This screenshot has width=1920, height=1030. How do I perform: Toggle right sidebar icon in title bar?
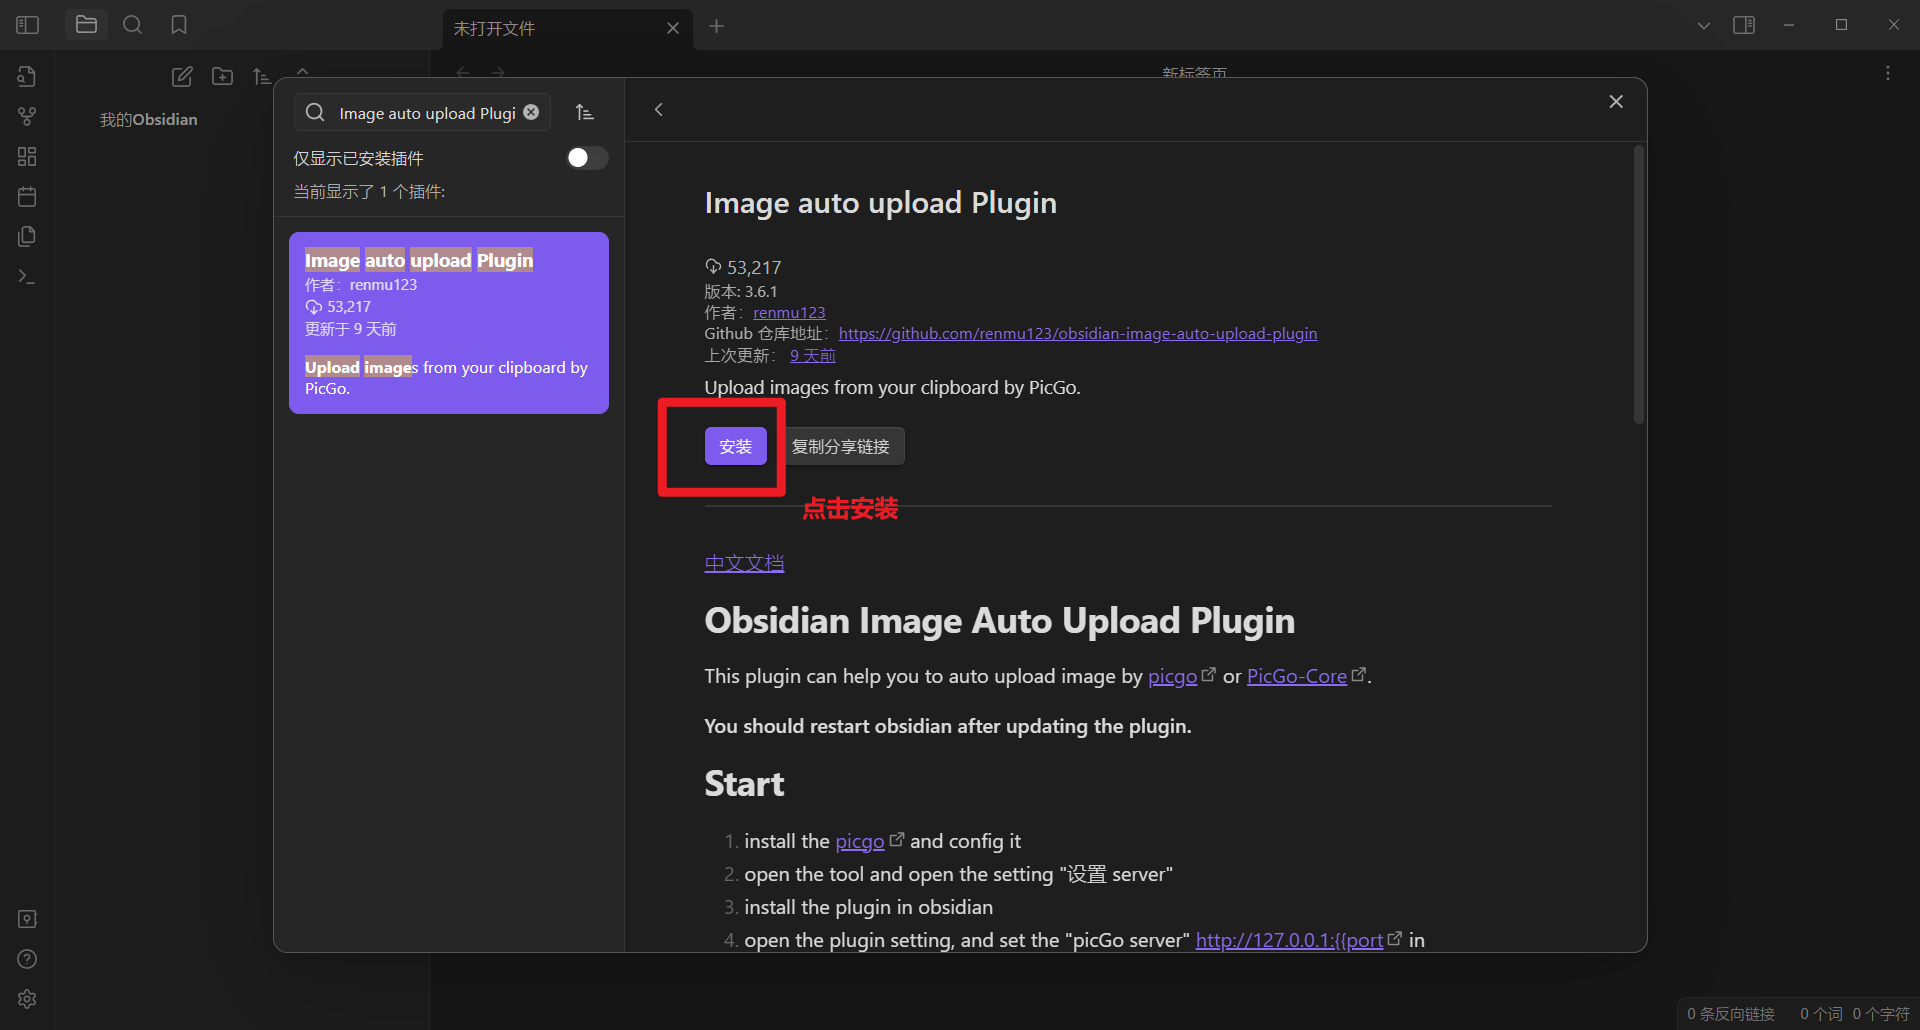tap(1744, 25)
